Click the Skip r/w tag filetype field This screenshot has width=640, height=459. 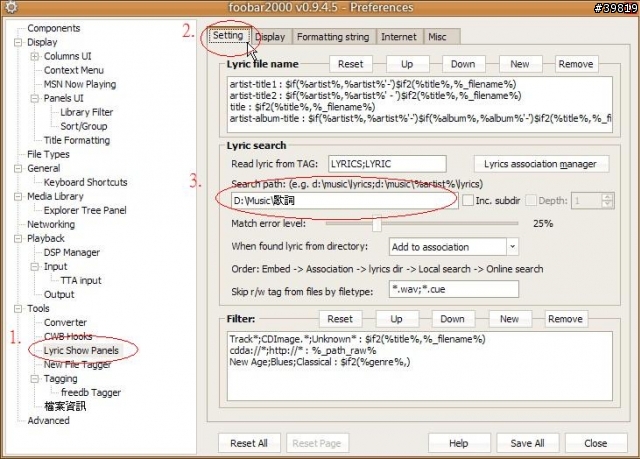(453, 289)
